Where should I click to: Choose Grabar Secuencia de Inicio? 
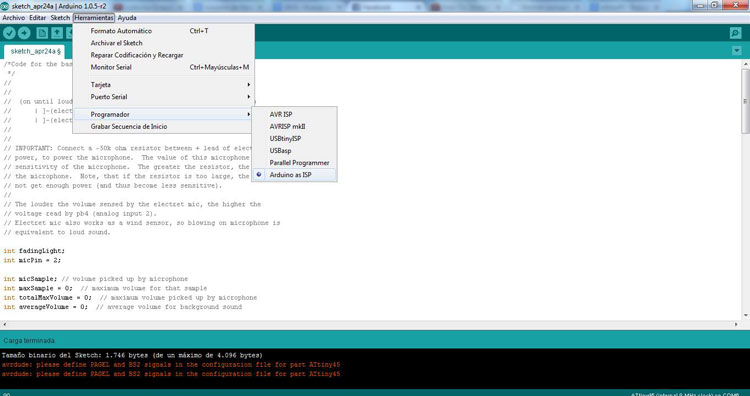(x=164, y=127)
